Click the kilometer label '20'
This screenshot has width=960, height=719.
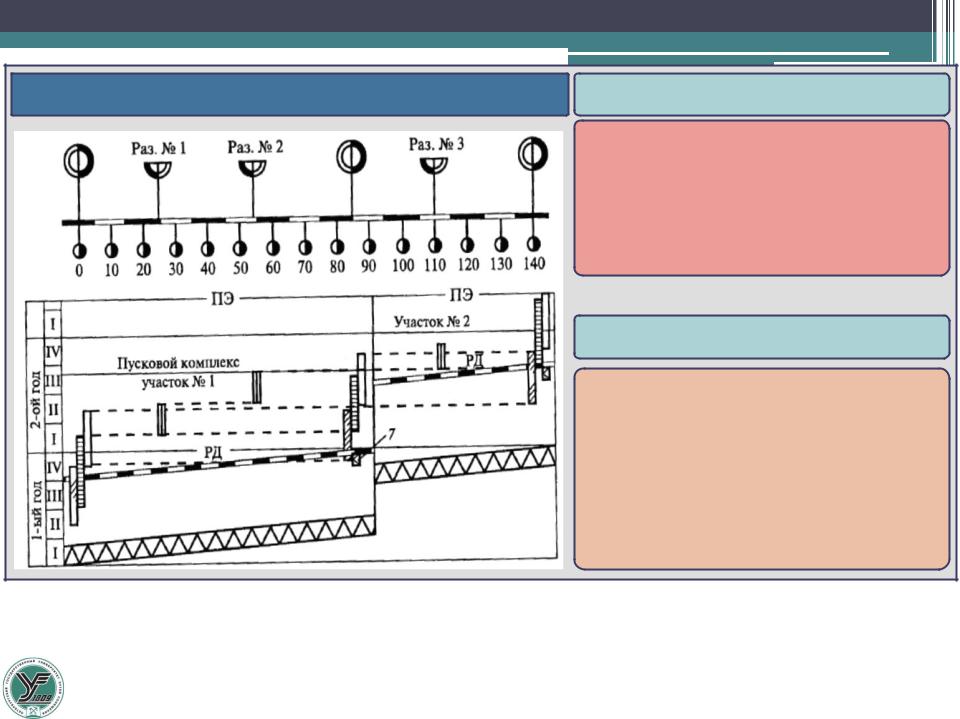point(143,269)
